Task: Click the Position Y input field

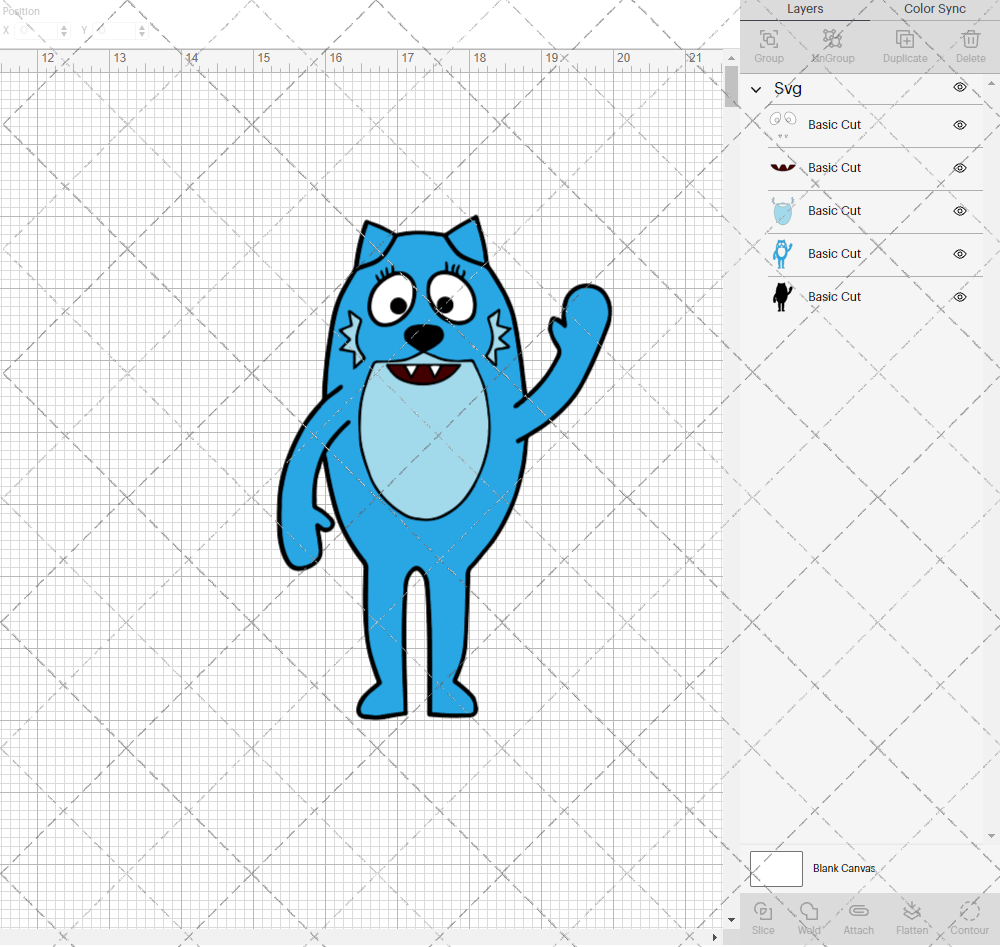Action: click(115, 31)
